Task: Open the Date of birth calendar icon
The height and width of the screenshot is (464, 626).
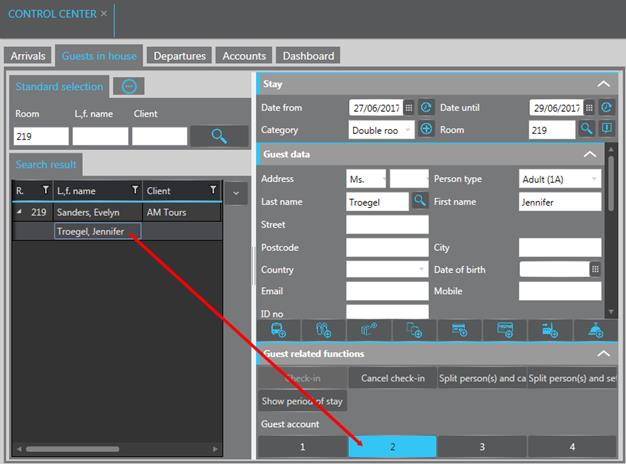Action: point(595,269)
